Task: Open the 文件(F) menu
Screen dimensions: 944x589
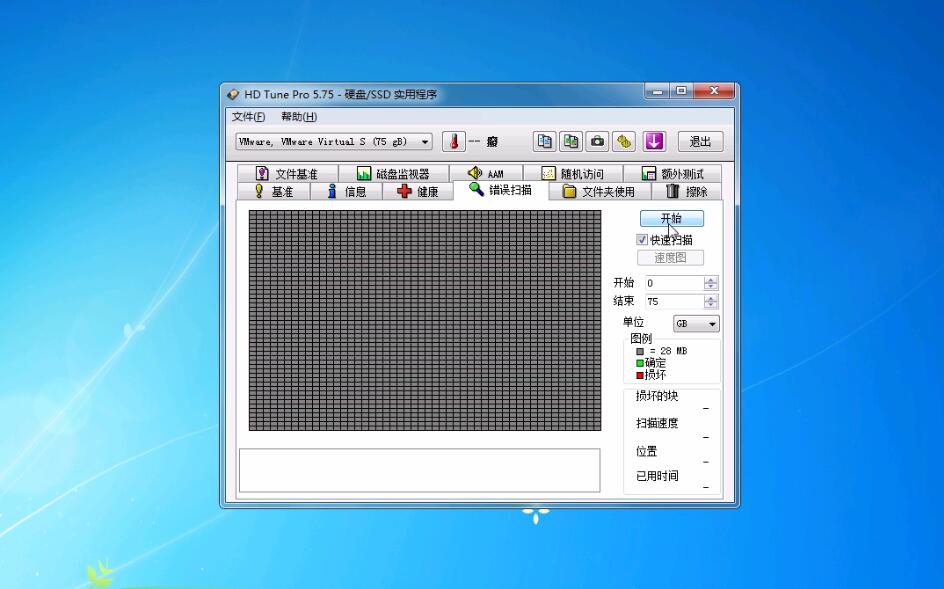Action: pos(248,117)
